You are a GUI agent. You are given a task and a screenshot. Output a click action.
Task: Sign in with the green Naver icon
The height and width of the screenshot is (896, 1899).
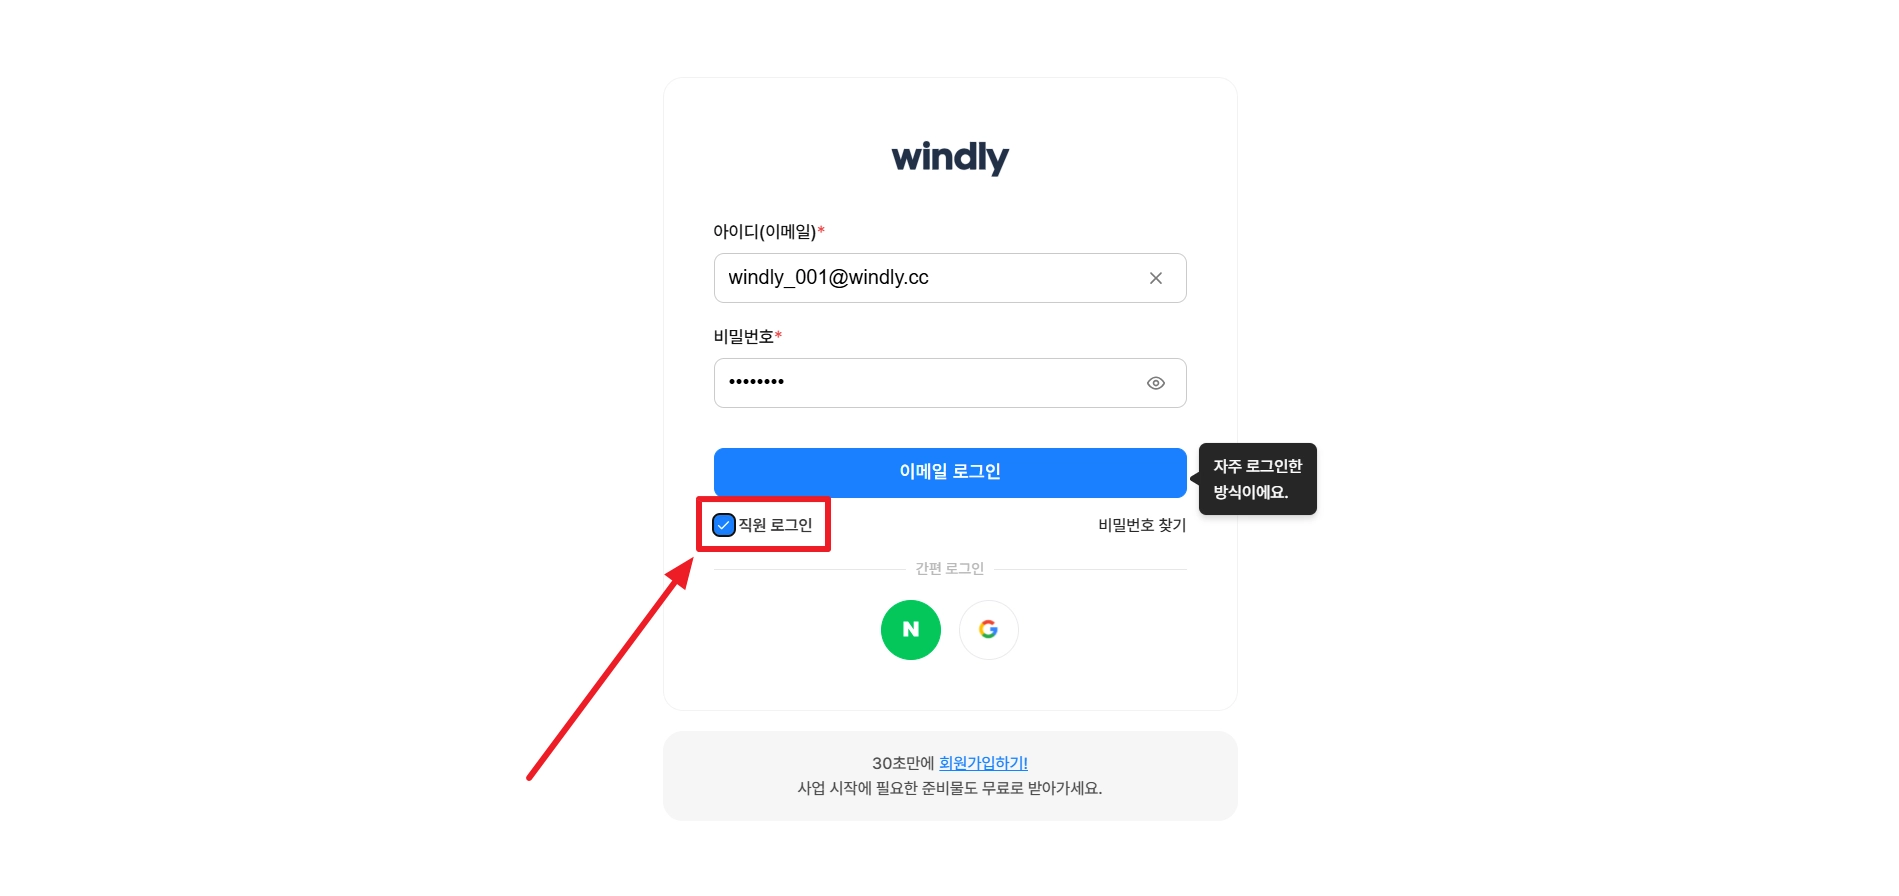[910, 630]
